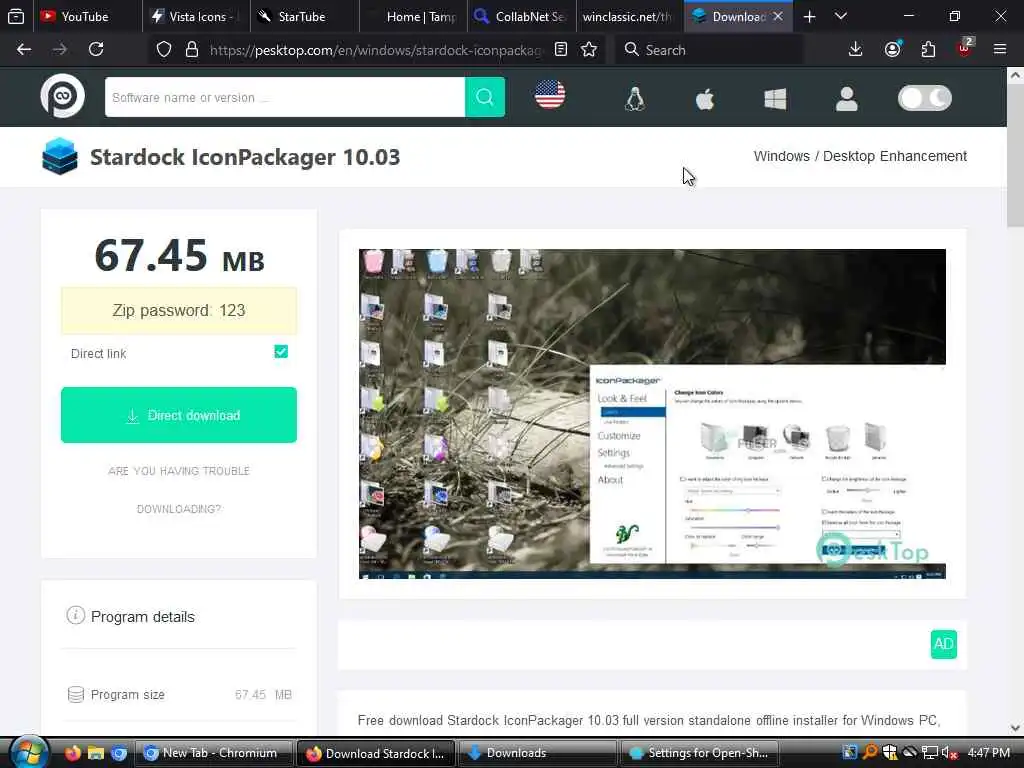
Task: Switch to the CollabNet tab
Action: (x=521, y=16)
